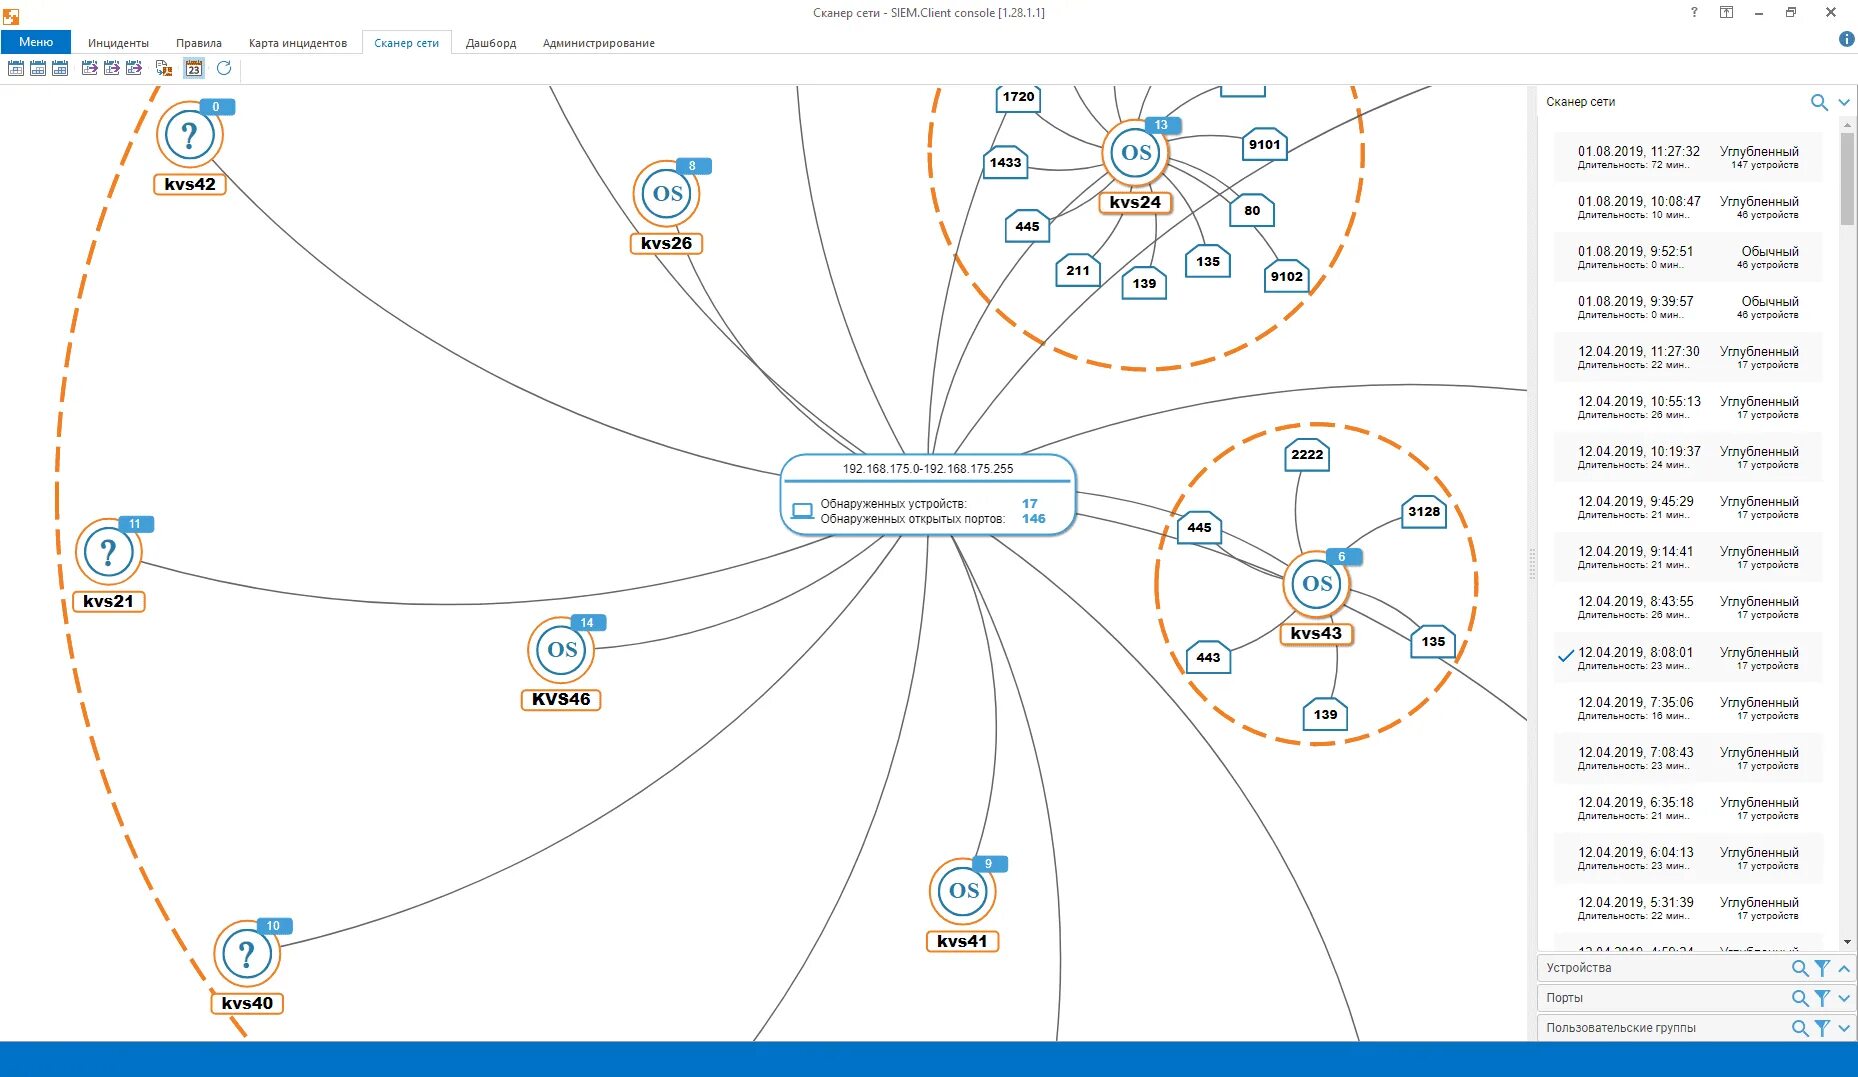Expand the Сканер сети panel dropdown chevron
The width and height of the screenshot is (1858, 1077).
tap(1844, 102)
